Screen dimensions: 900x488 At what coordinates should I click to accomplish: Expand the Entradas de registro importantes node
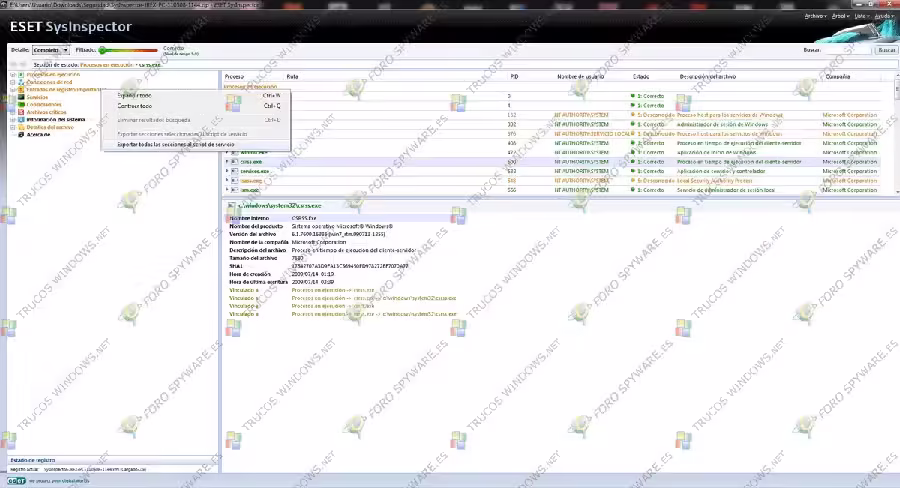coord(13,90)
